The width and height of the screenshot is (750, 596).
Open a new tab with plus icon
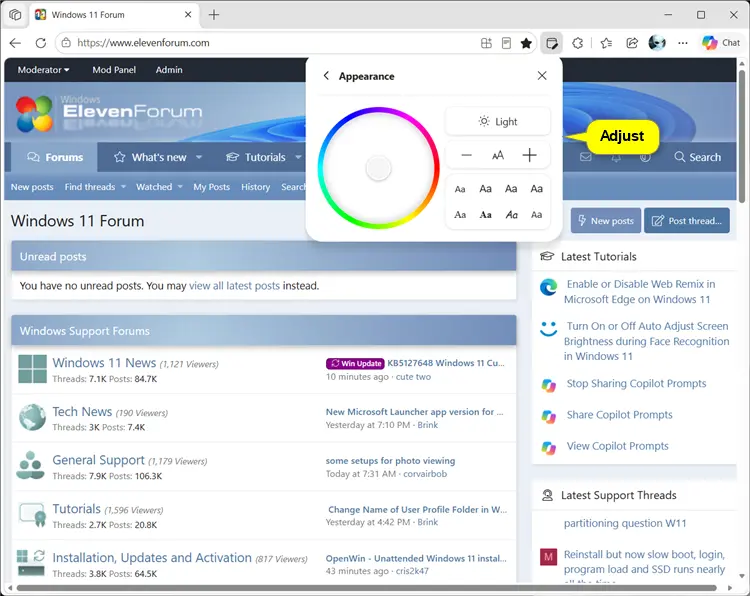[214, 15]
